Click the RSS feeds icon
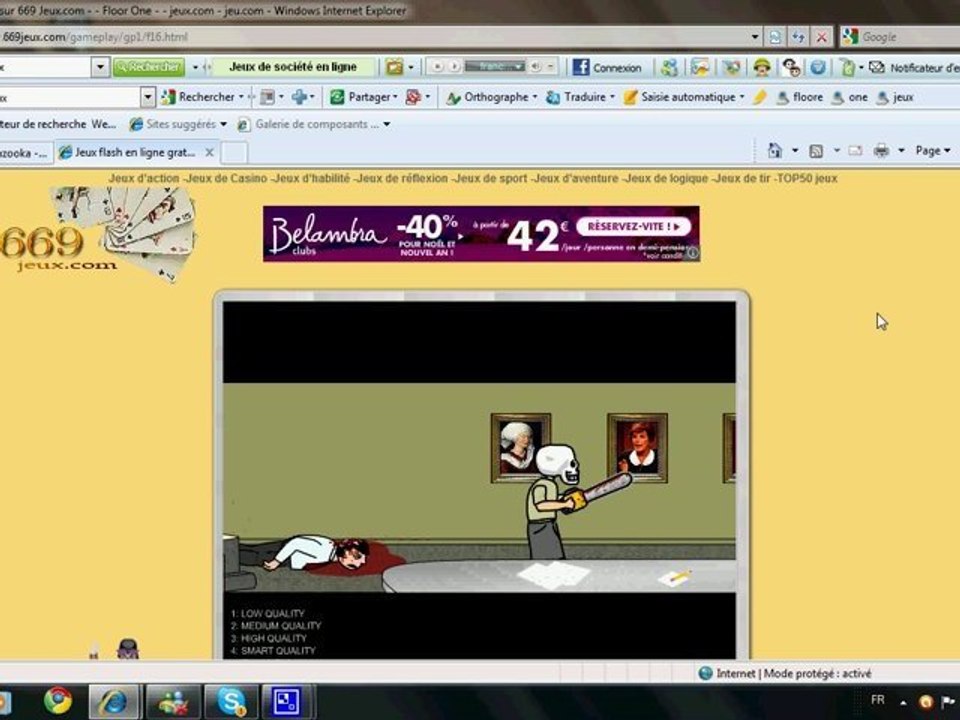Viewport: 960px width, 720px height. 816,151
